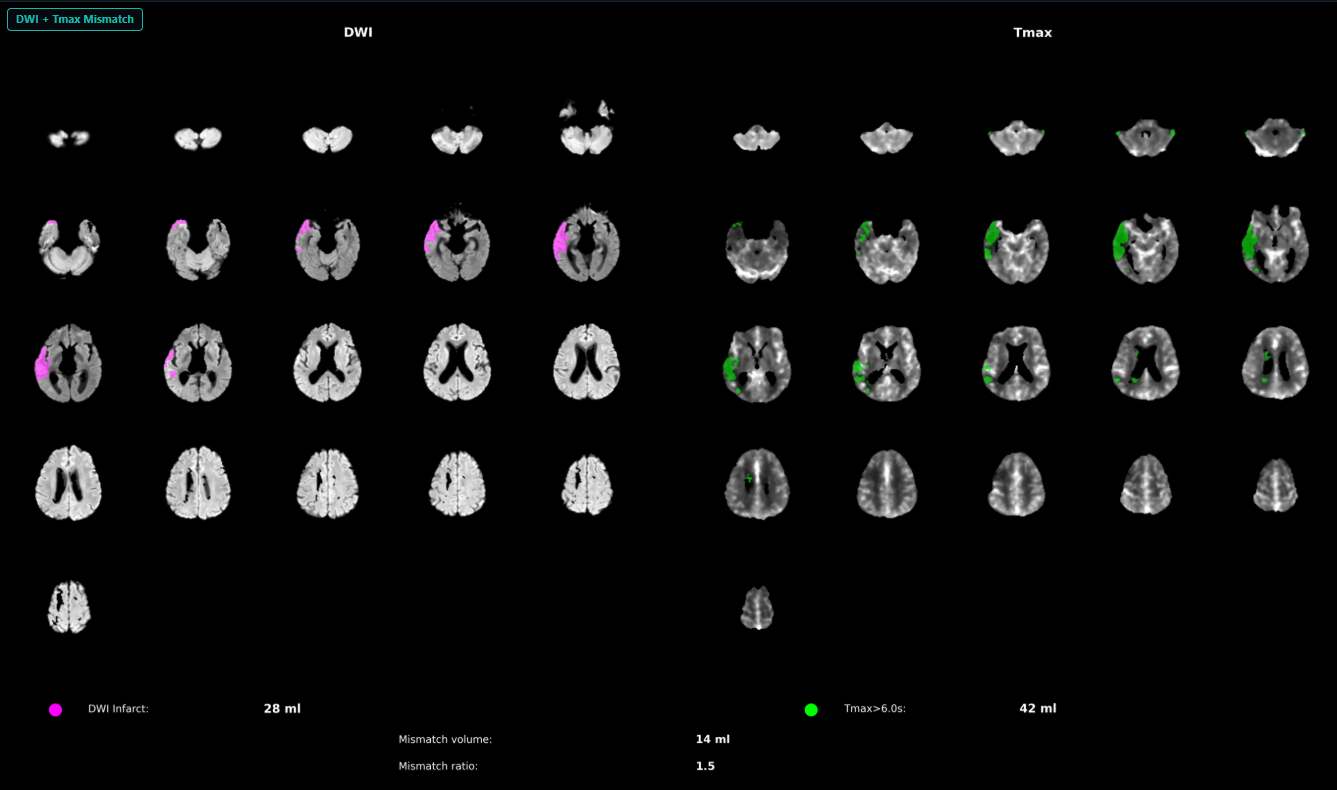Open the first Tmax slice in the top row

point(757,139)
